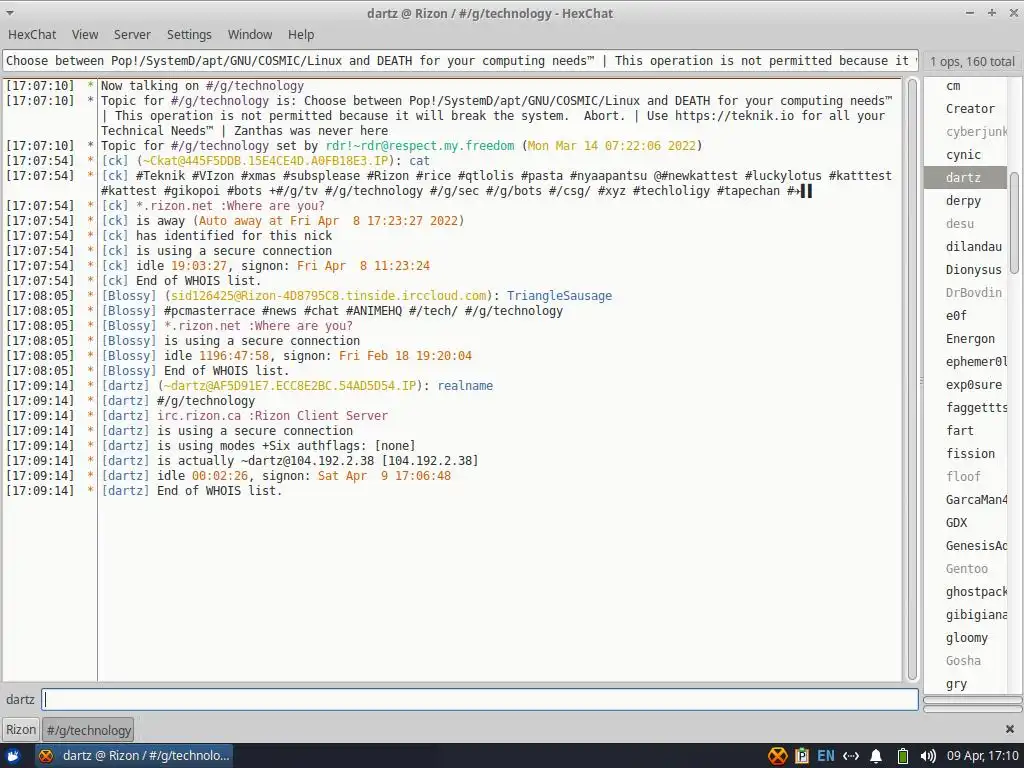1024x768 pixels.
Task: Switch to the #/g/technology channel tab
Action: click(x=88, y=730)
